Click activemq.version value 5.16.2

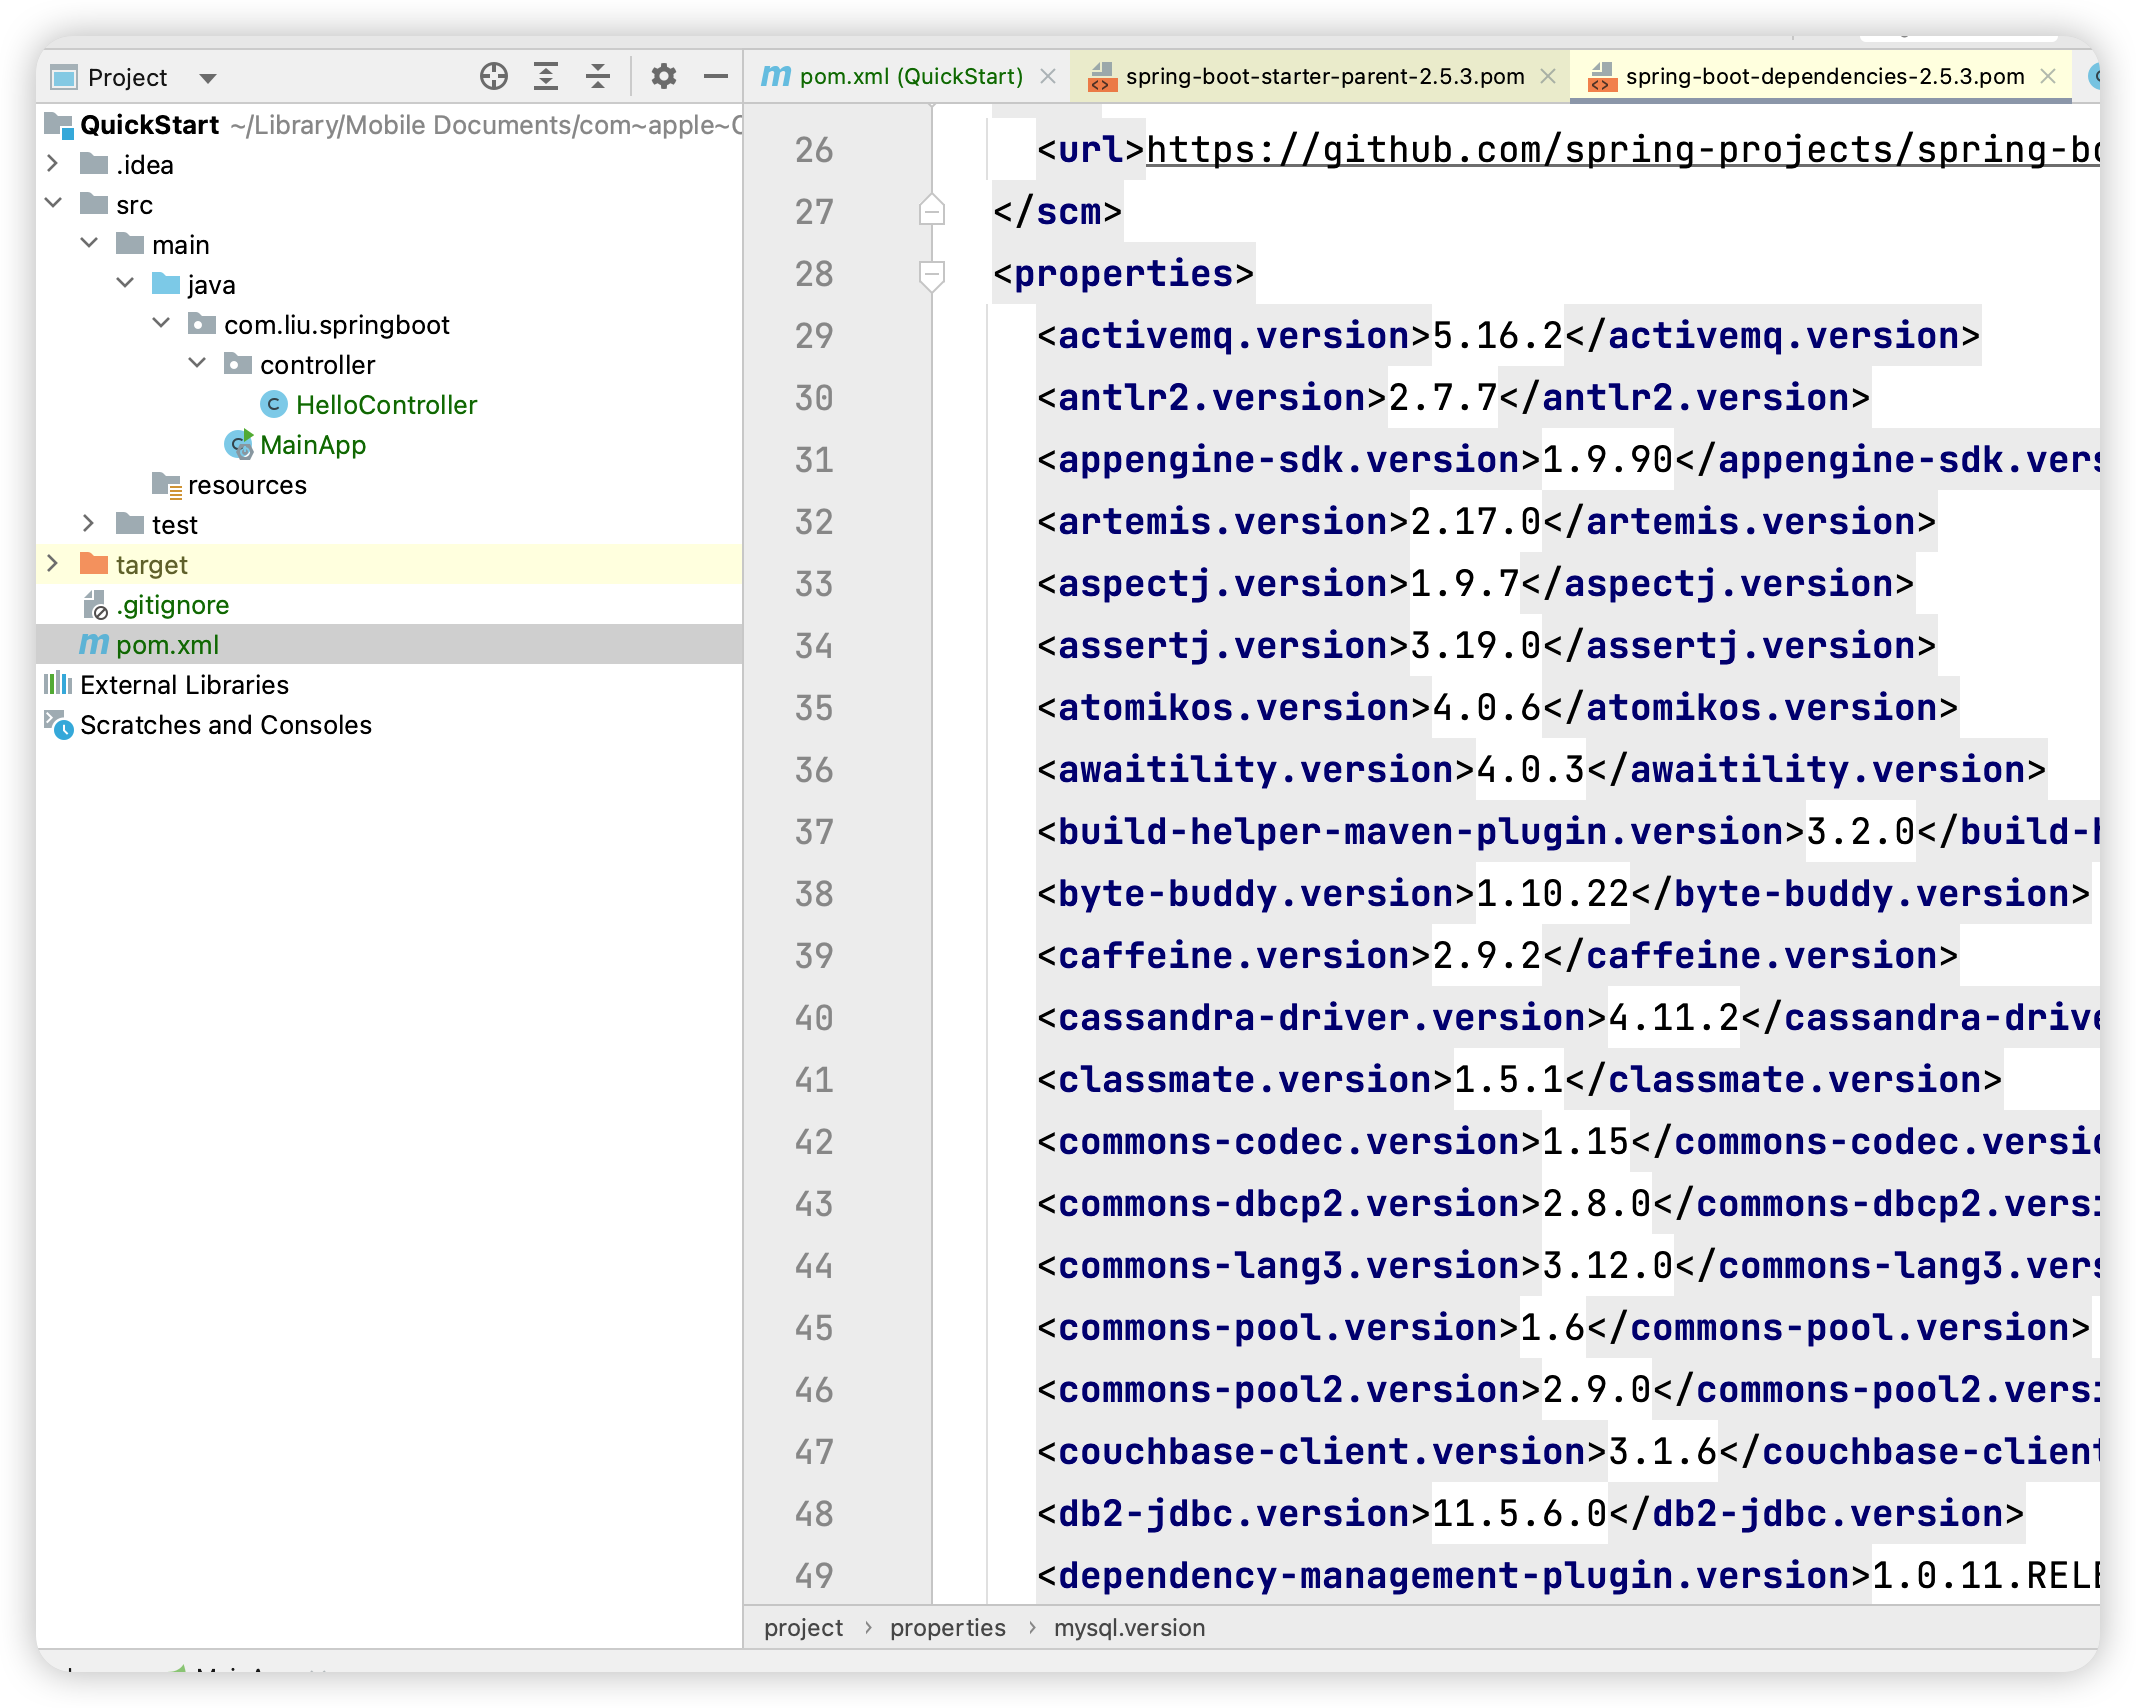[1497, 336]
